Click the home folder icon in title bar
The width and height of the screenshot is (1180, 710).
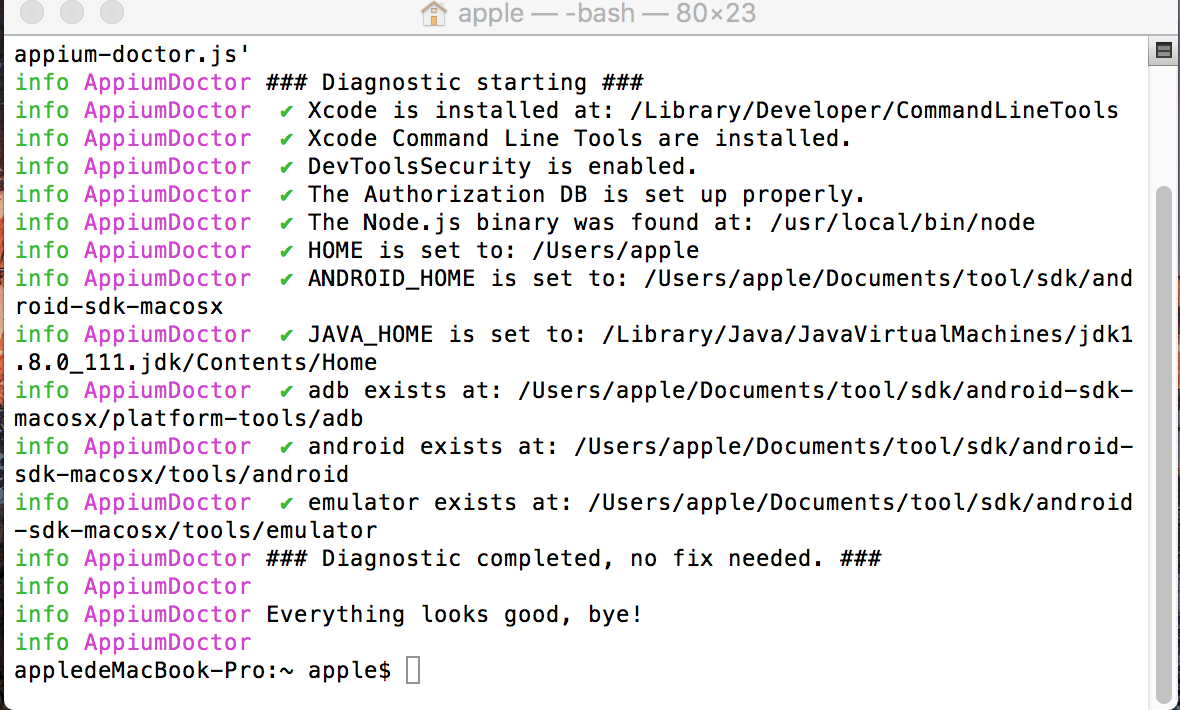(x=433, y=13)
